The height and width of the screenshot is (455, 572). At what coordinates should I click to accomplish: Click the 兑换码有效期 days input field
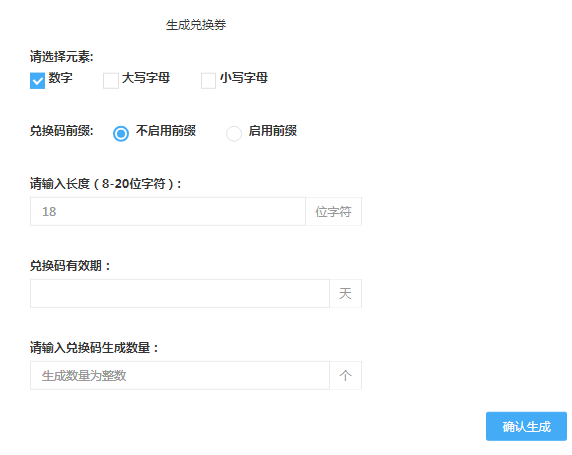click(180, 294)
